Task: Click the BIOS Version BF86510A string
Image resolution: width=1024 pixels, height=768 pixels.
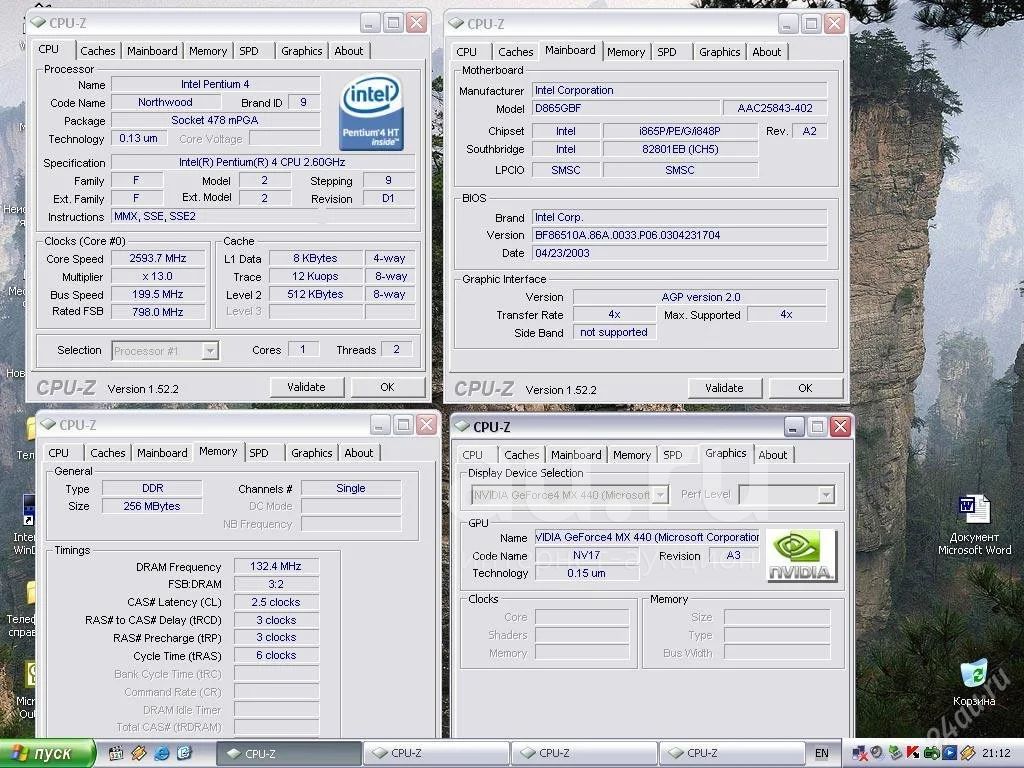Action: (679, 235)
